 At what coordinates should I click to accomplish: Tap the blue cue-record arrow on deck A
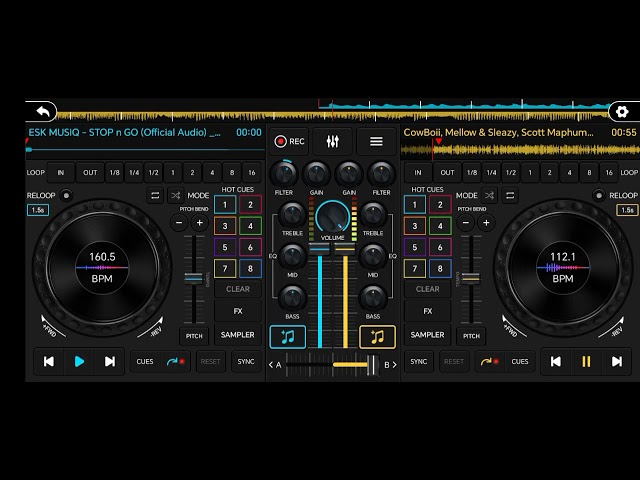tap(176, 361)
